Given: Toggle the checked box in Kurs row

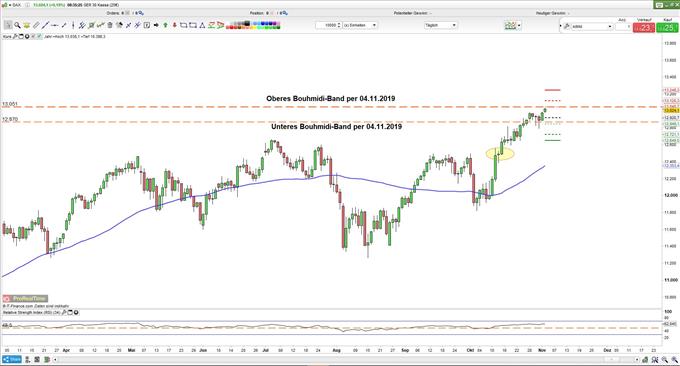Looking at the screenshot, I should (x=39, y=36).
